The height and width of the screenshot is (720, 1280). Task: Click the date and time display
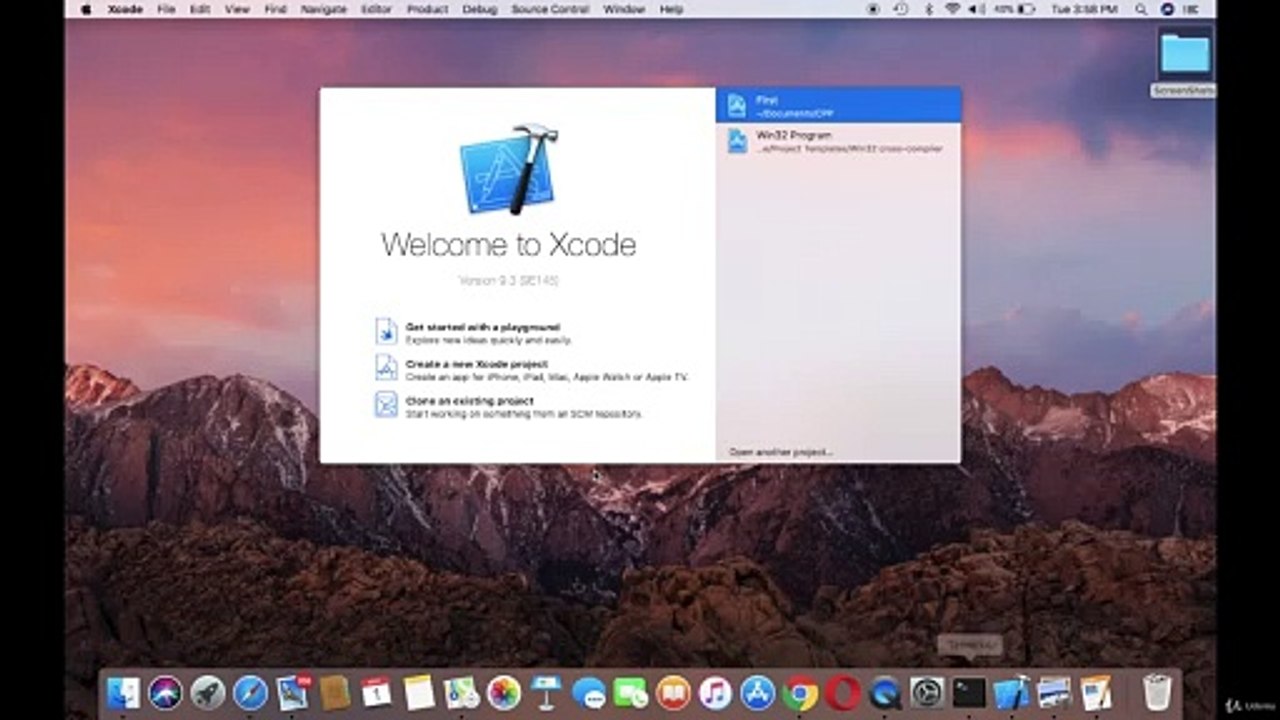point(1085,9)
